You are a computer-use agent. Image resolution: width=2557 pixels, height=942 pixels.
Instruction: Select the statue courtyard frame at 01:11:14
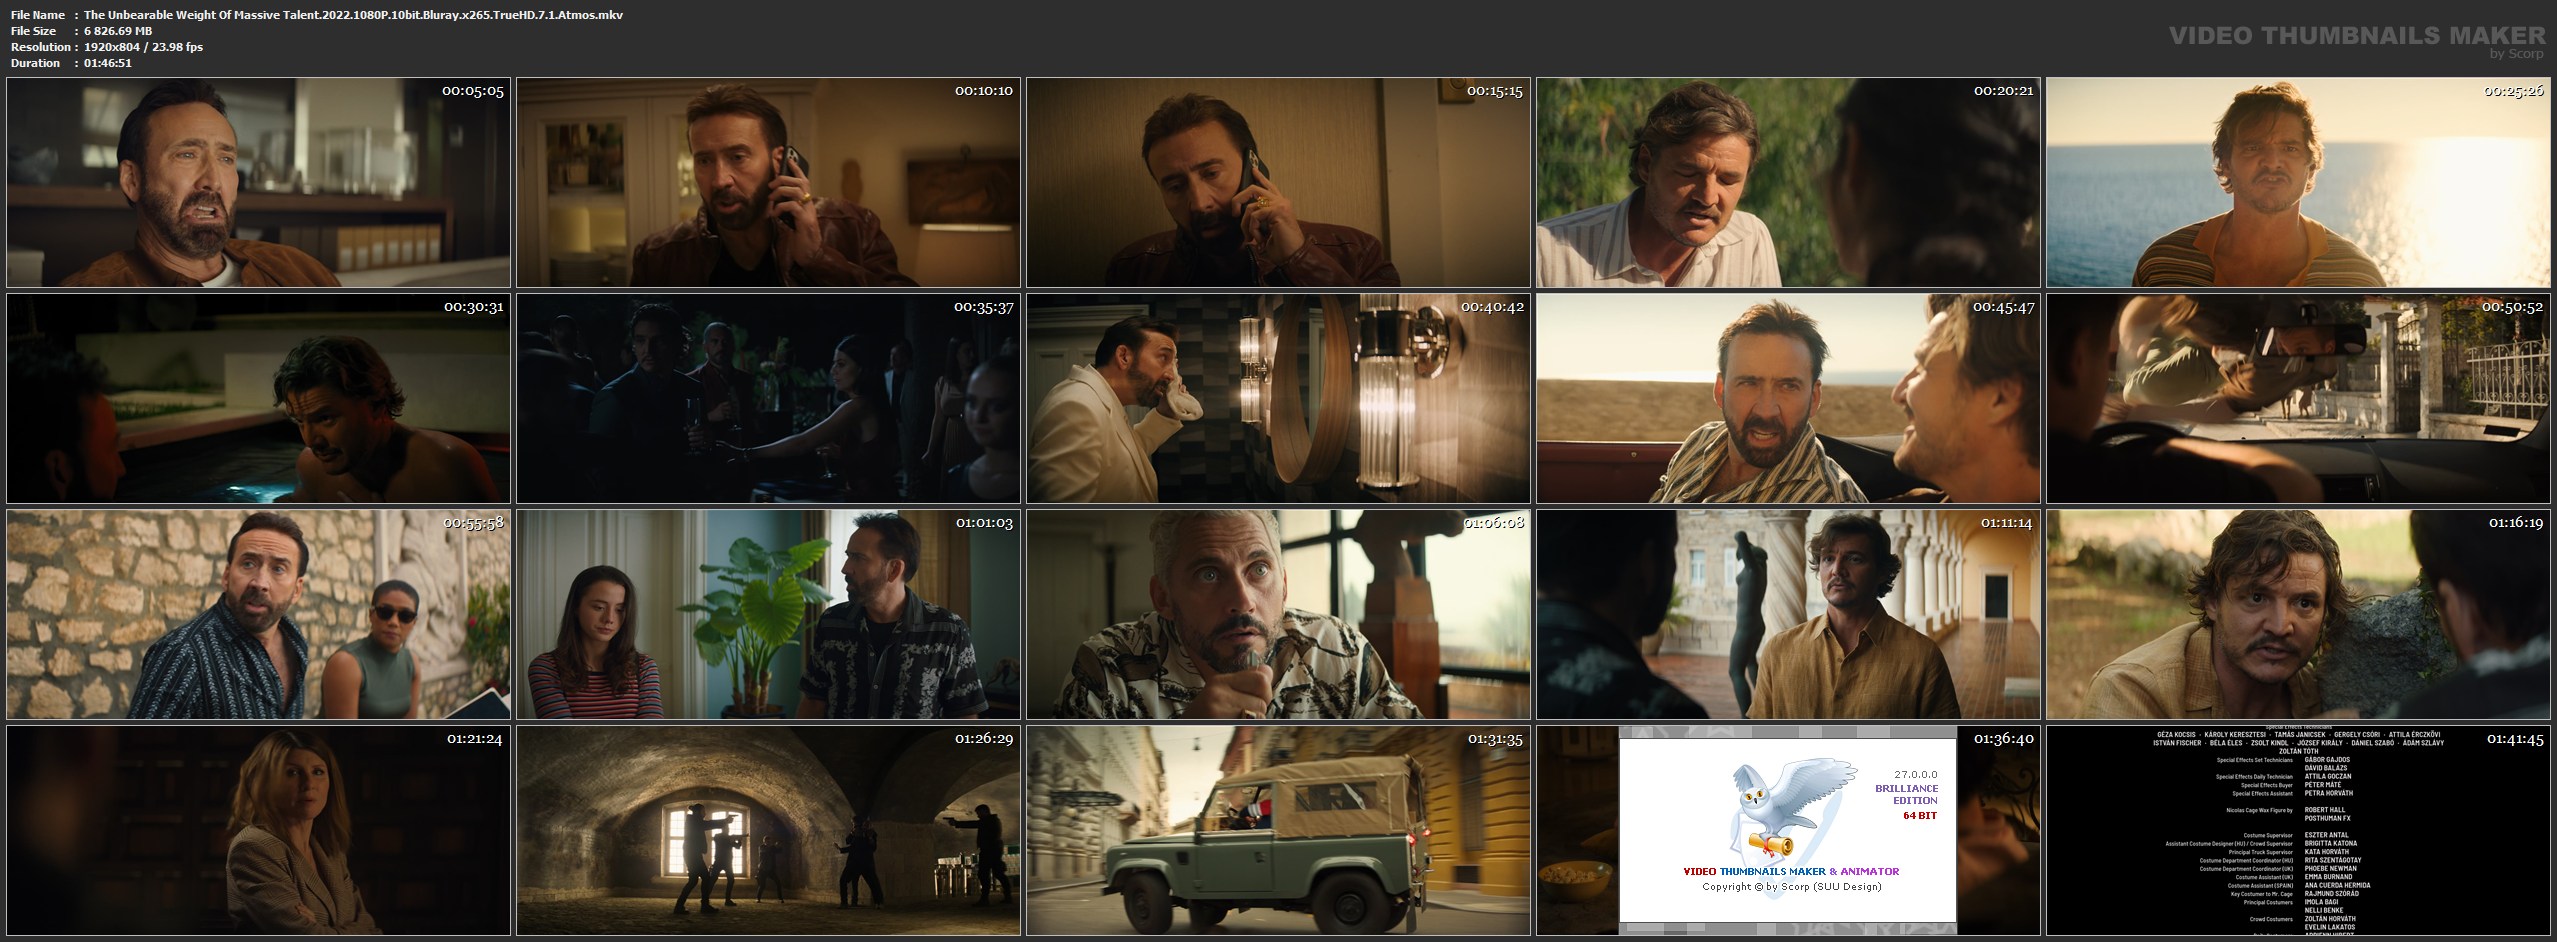pyautogui.click(x=1787, y=614)
